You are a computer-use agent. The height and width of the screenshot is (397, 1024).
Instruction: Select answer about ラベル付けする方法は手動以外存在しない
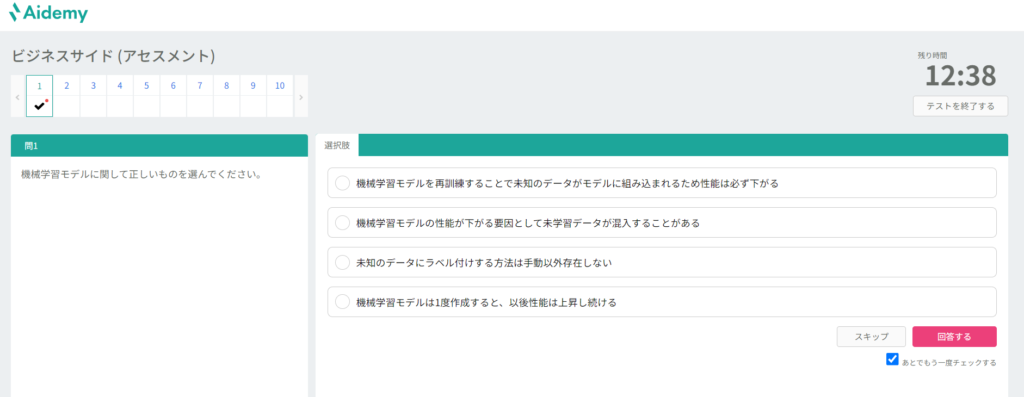pyautogui.click(x=662, y=262)
